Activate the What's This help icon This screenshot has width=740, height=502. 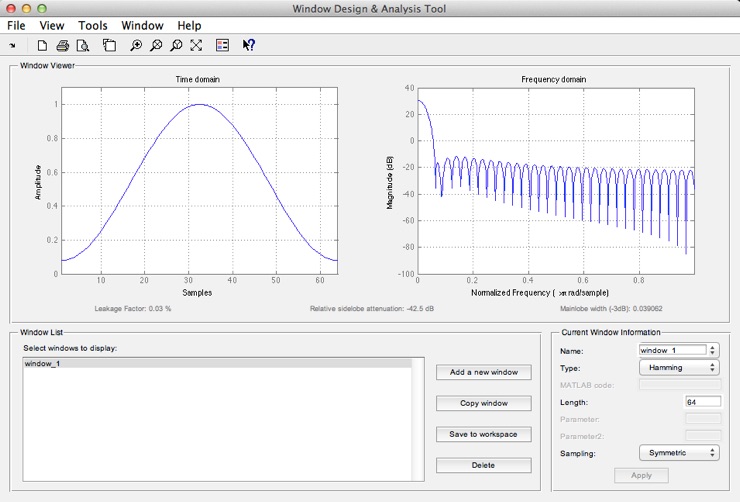pyautogui.click(x=249, y=45)
